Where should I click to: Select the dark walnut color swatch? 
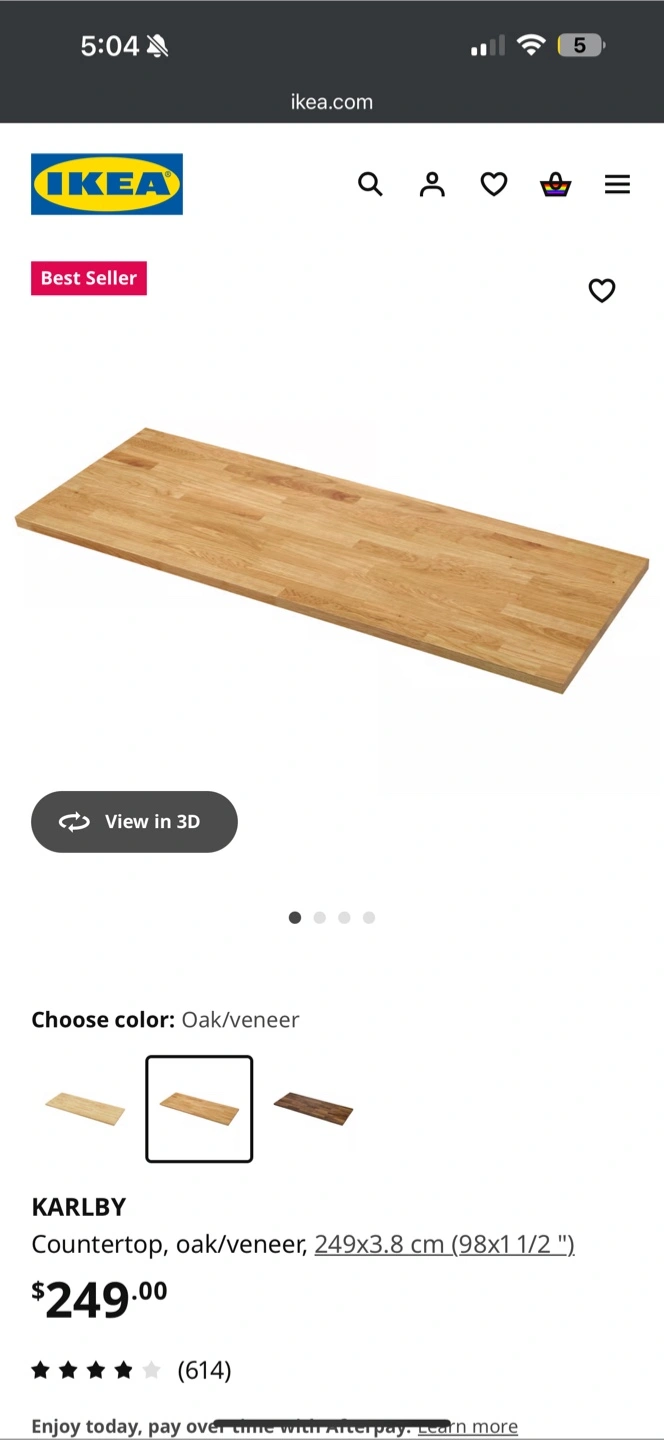coord(313,1108)
